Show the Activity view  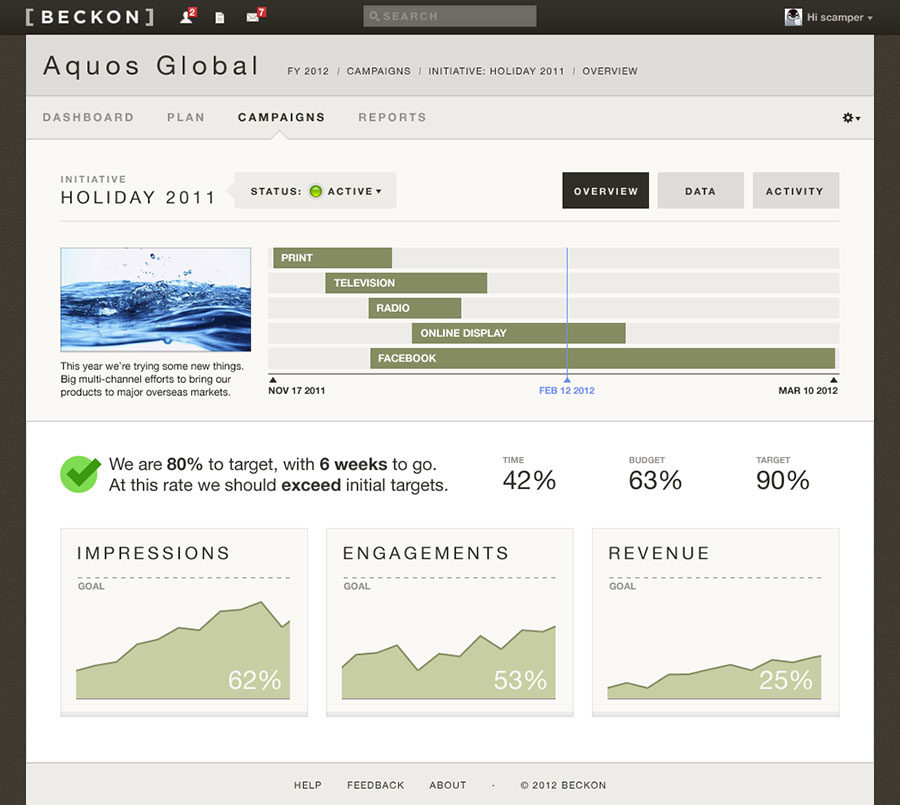click(x=796, y=191)
